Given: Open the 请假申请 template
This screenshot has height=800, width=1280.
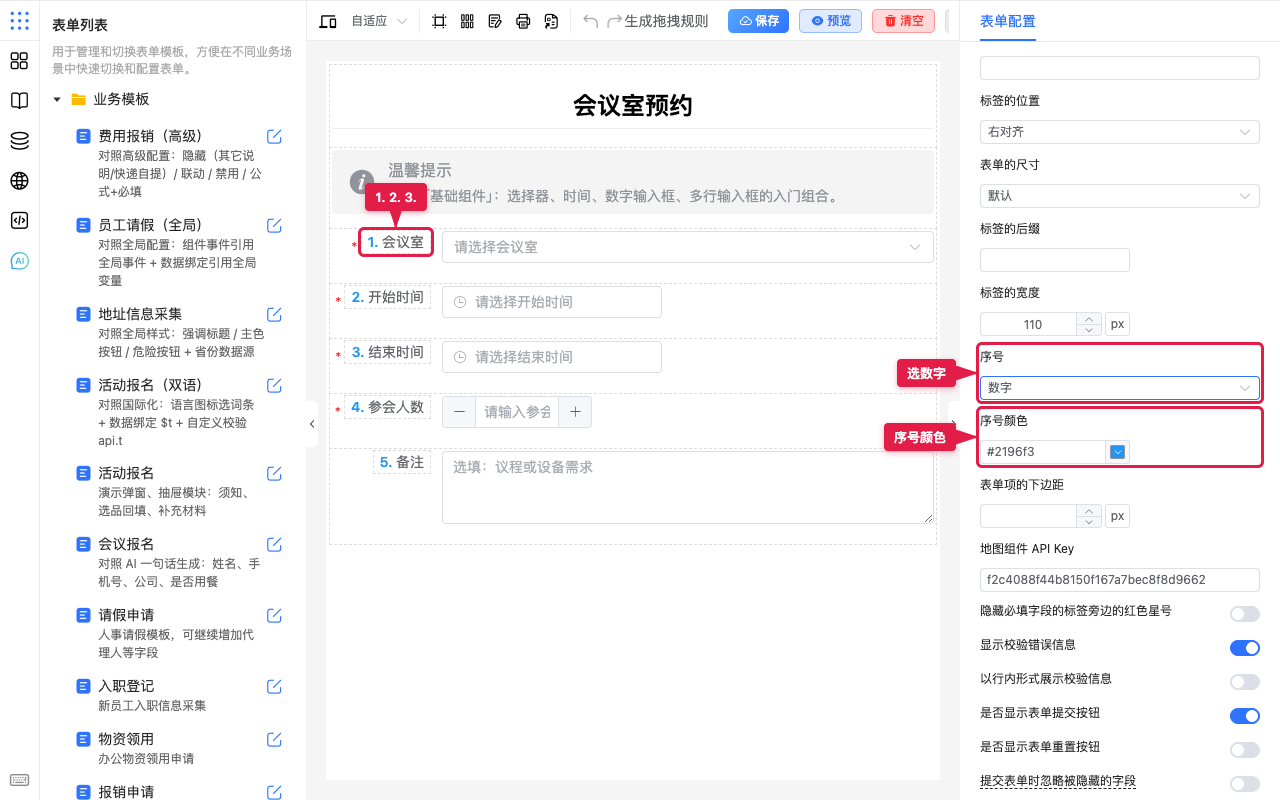Looking at the screenshot, I should (x=126, y=615).
